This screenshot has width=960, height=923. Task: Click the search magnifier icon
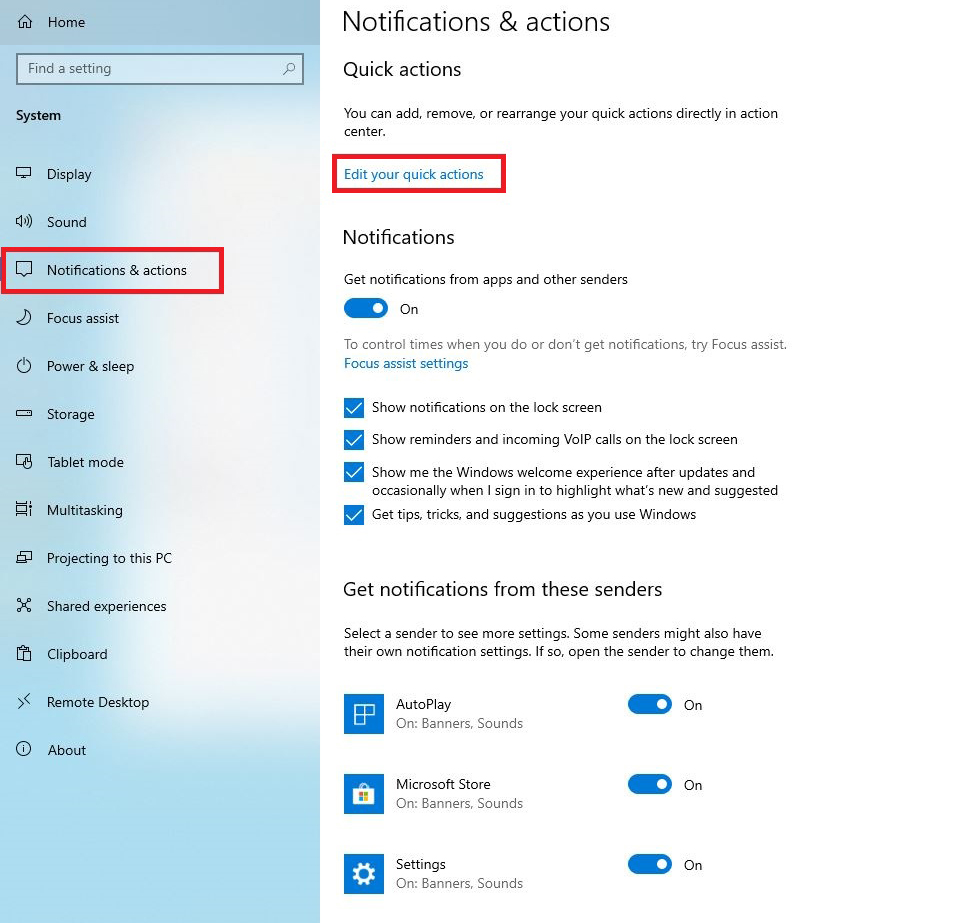289,69
